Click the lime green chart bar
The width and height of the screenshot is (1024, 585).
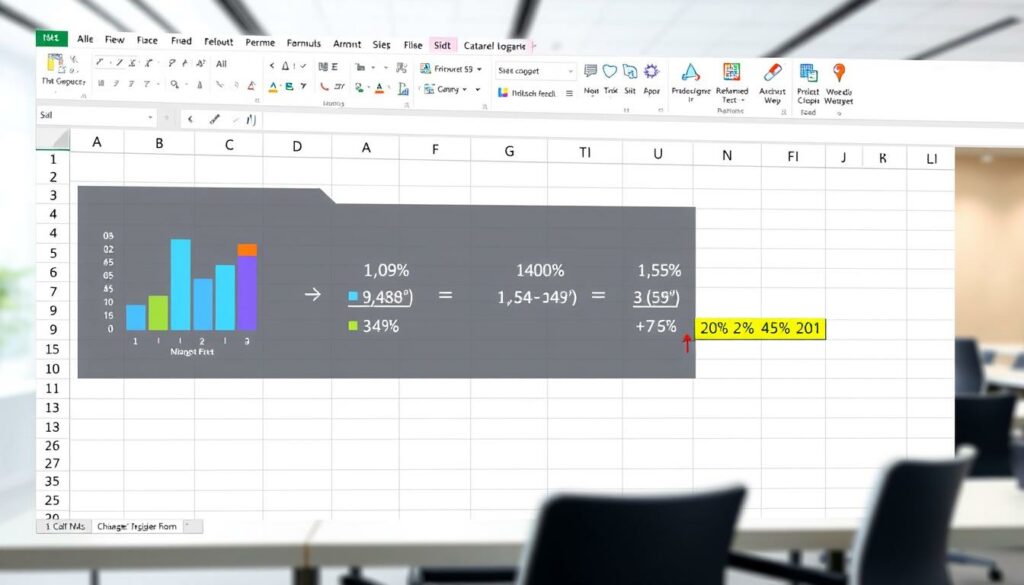158,313
